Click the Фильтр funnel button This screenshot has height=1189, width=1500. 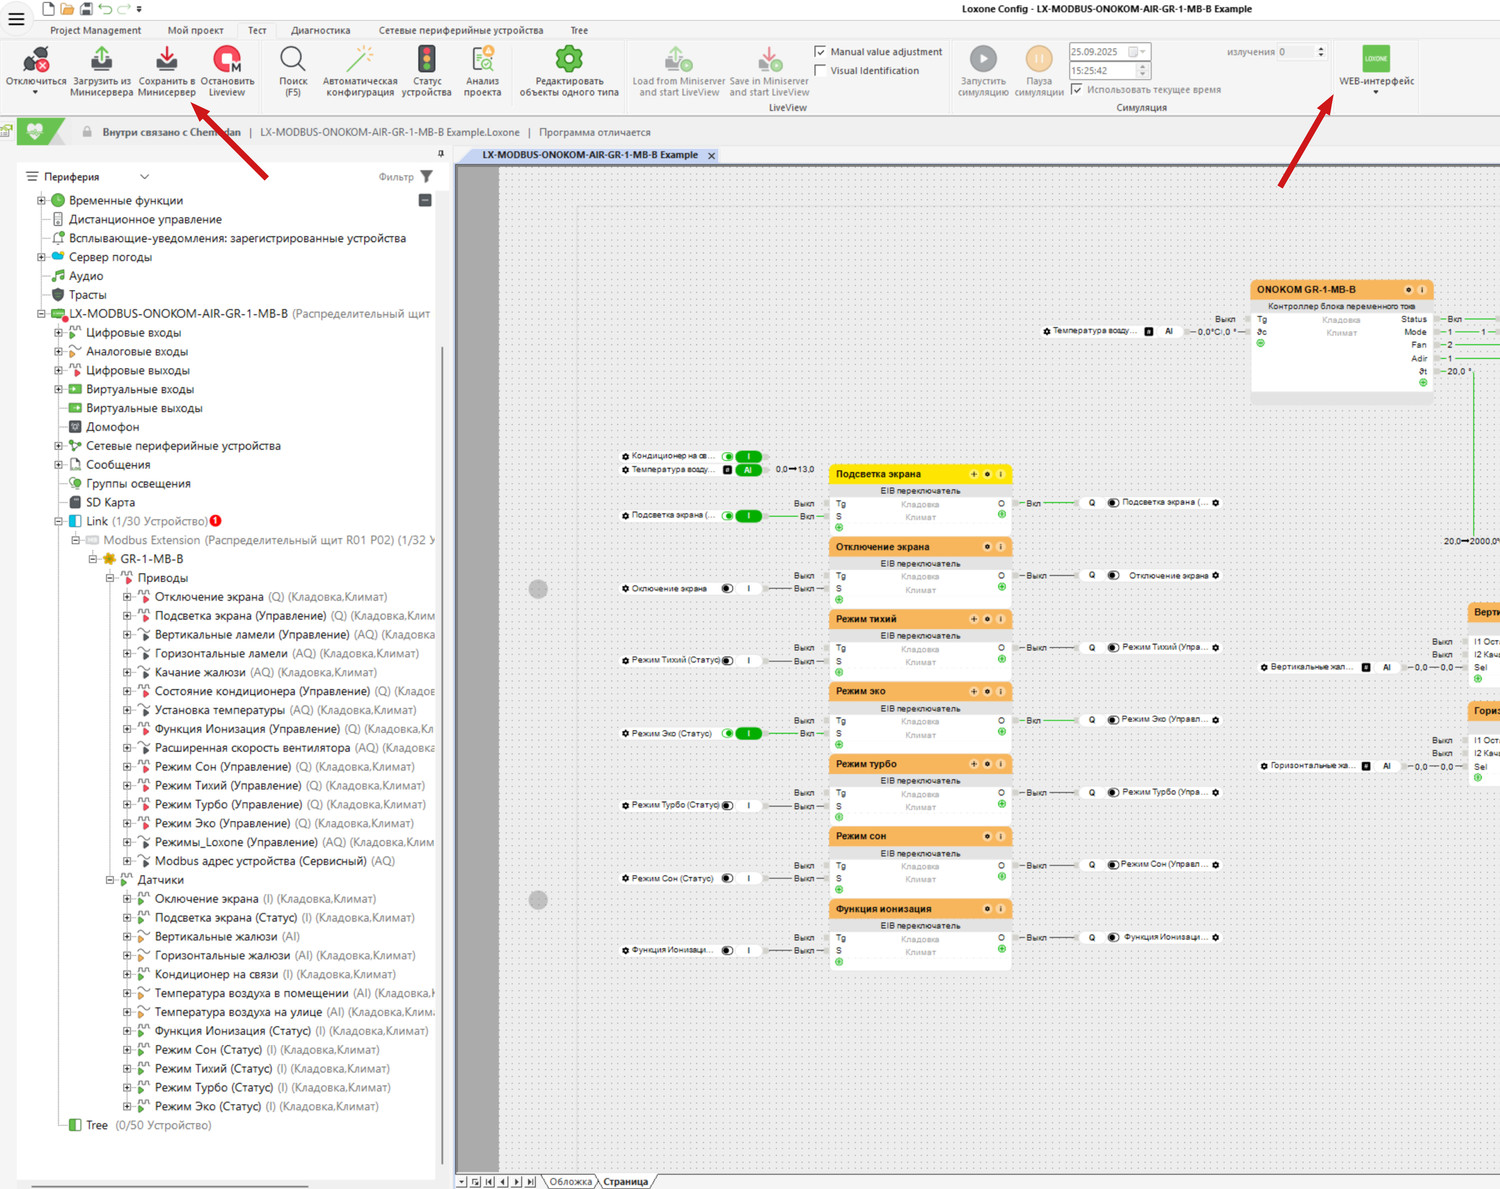click(x=427, y=177)
